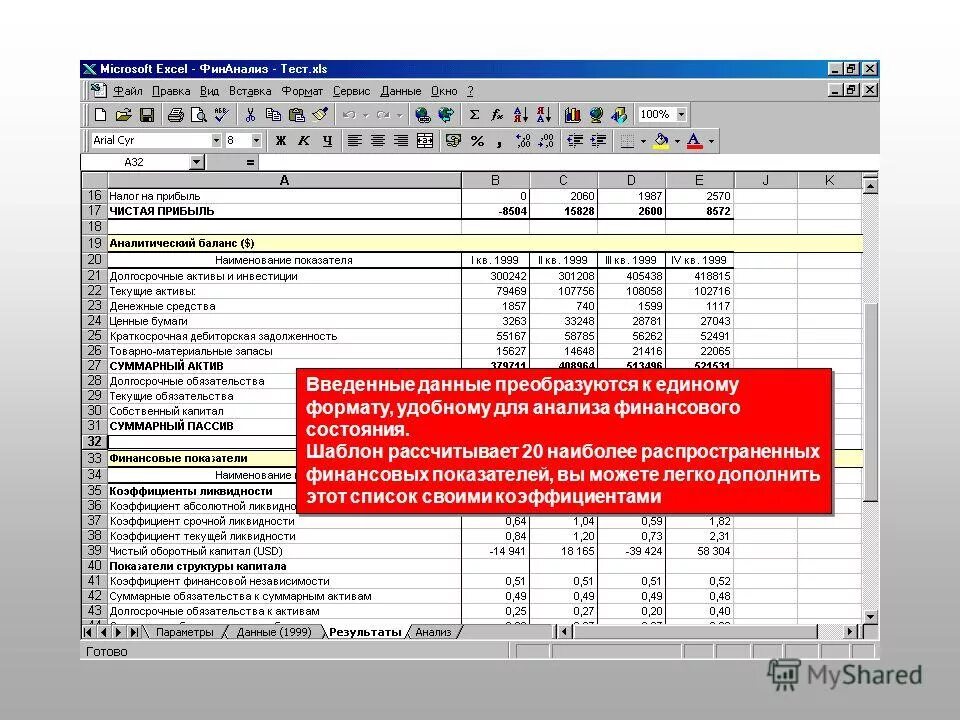Expand the redo history arrow
Viewport: 960px width, 720px height.
400,115
